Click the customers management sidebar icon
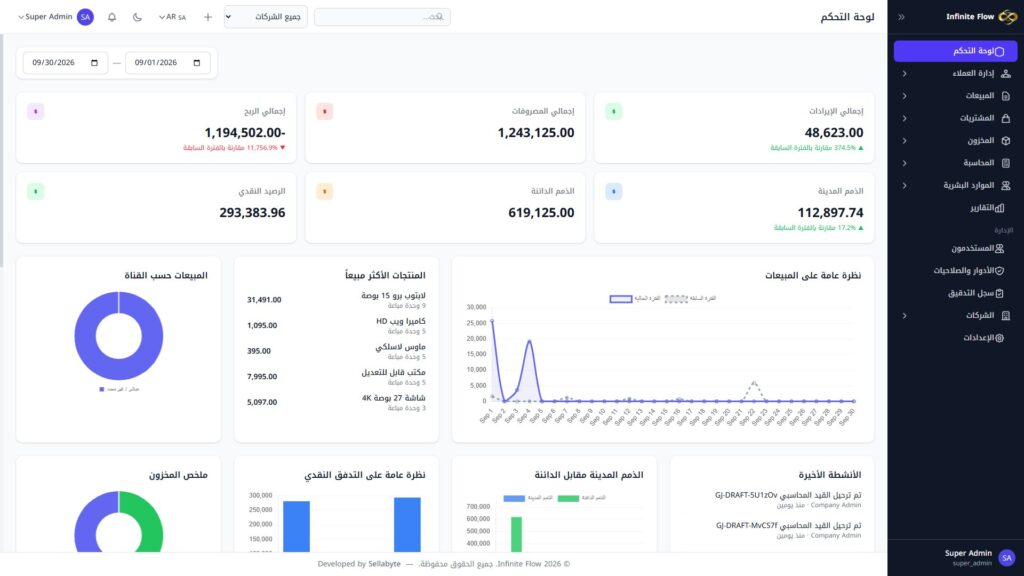This screenshot has height=576, width=1024. [1005, 74]
